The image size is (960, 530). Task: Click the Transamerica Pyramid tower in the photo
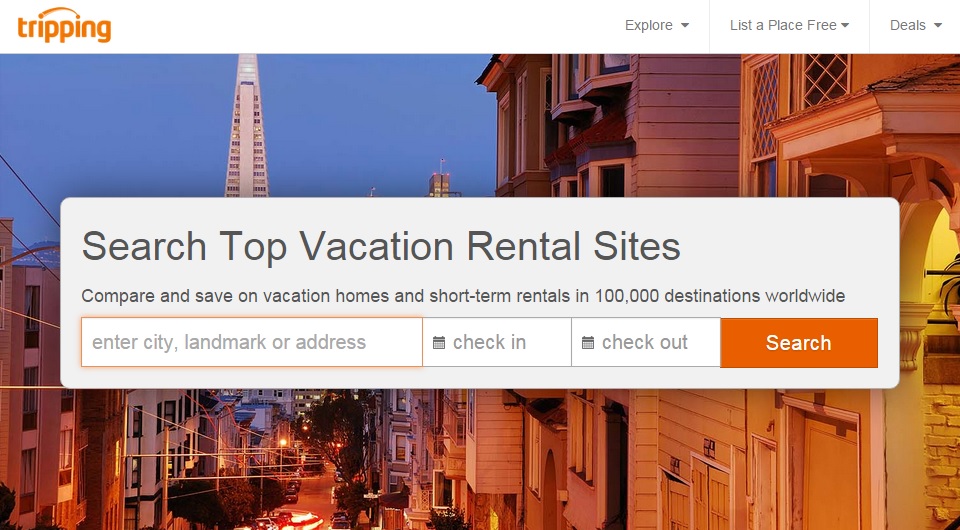coord(247,125)
